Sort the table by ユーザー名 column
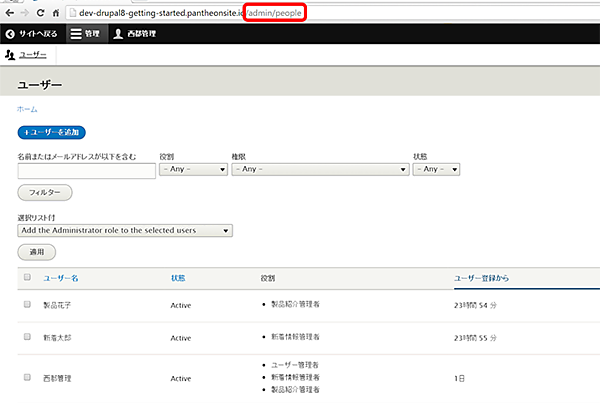Screen dimensions: 600x403 pyautogui.click(x=60, y=277)
